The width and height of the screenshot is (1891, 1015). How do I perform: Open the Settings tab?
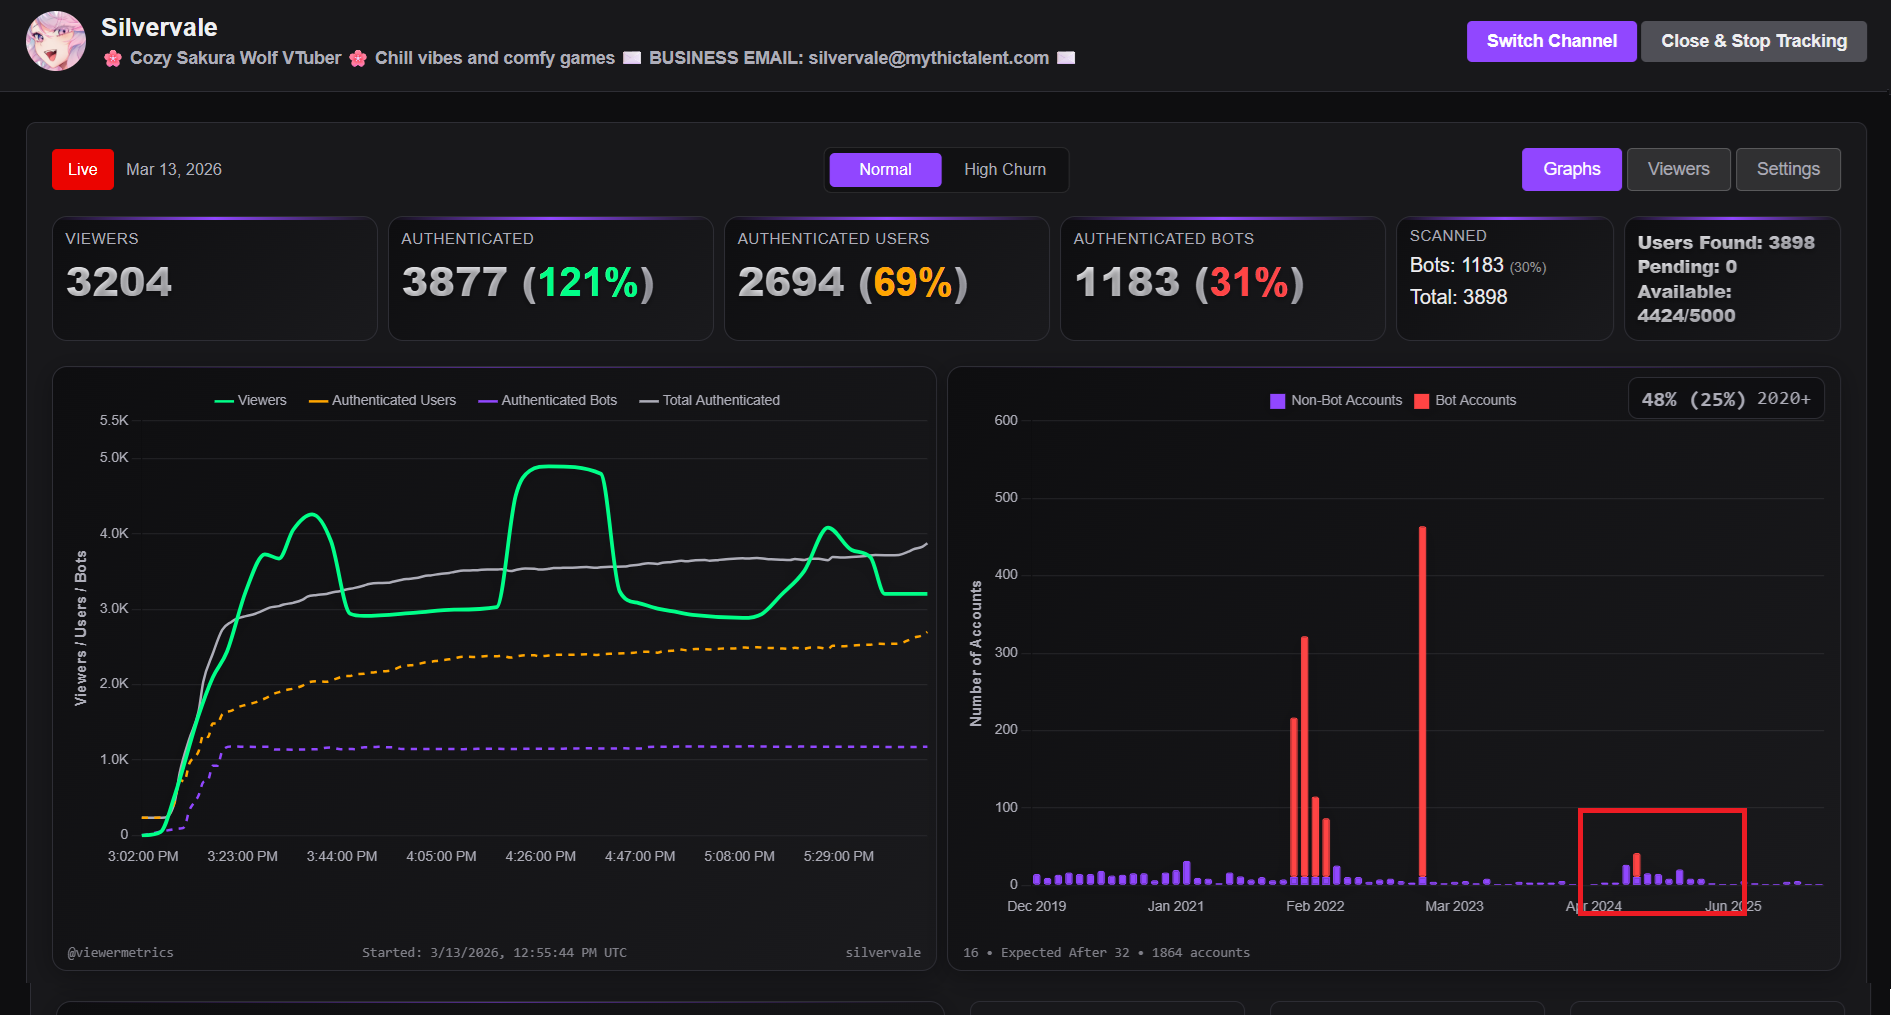1788,169
